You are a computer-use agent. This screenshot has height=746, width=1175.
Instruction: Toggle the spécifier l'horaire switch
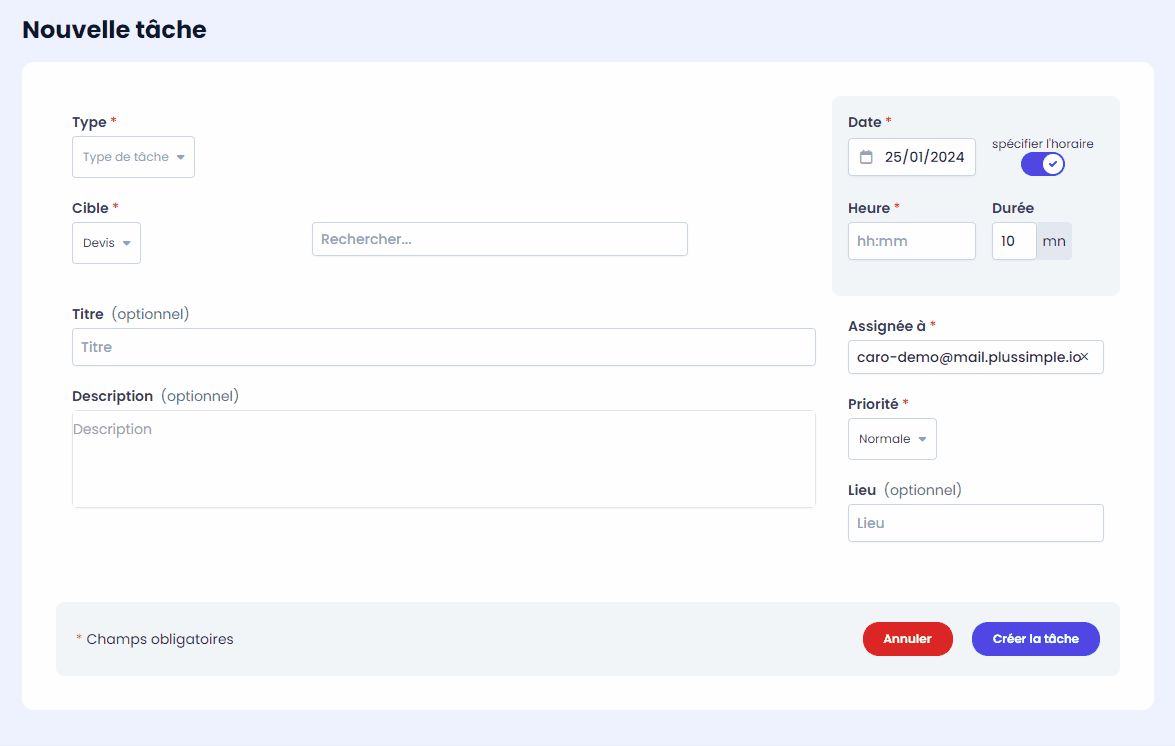coord(1042,164)
